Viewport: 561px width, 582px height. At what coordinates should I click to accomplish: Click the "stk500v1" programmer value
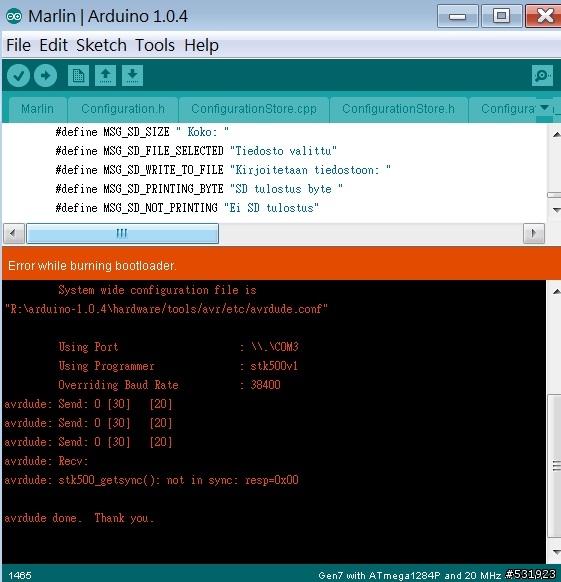coord(274,366)
